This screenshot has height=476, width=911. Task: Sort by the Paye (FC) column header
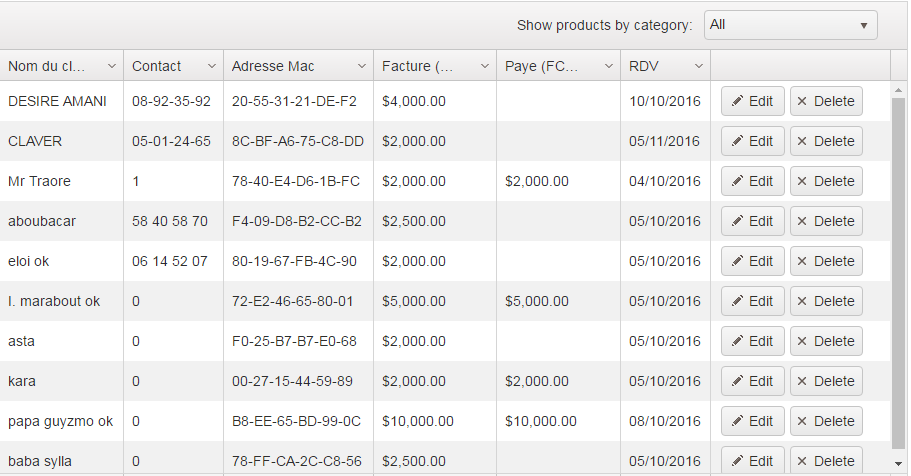(x=542, y=66)
